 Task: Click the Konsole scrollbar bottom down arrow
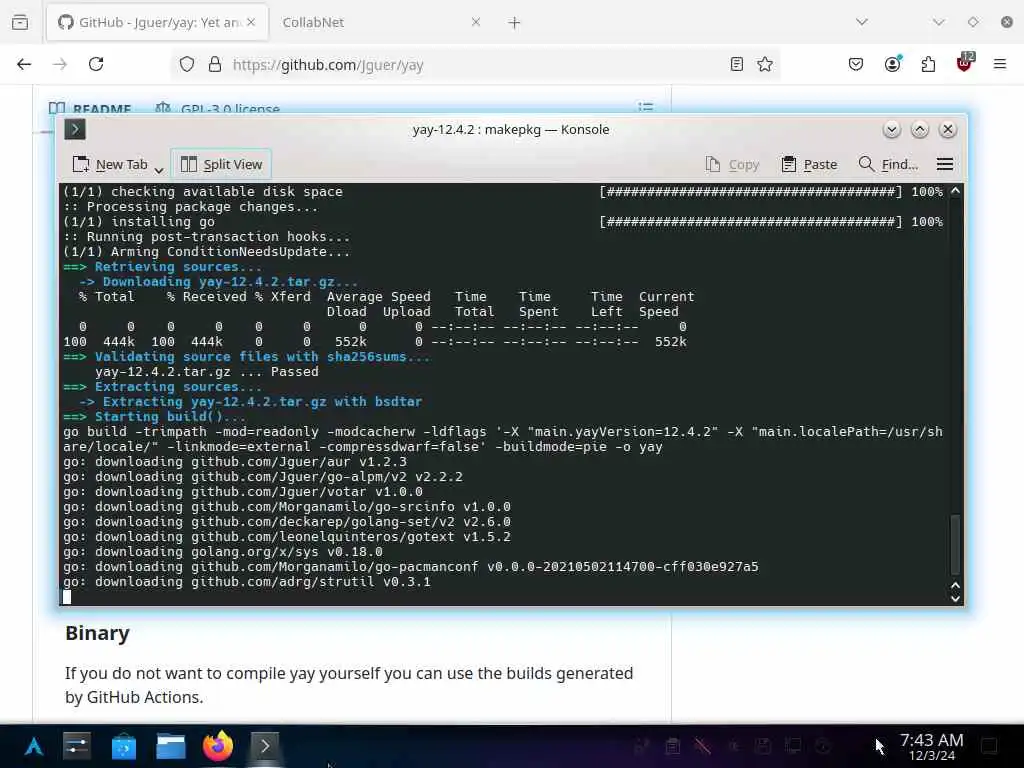point(955,598)
